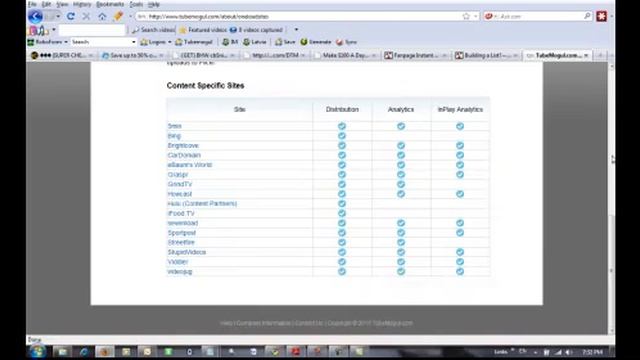Open the forward history dropdown arrow

[58, 16]
